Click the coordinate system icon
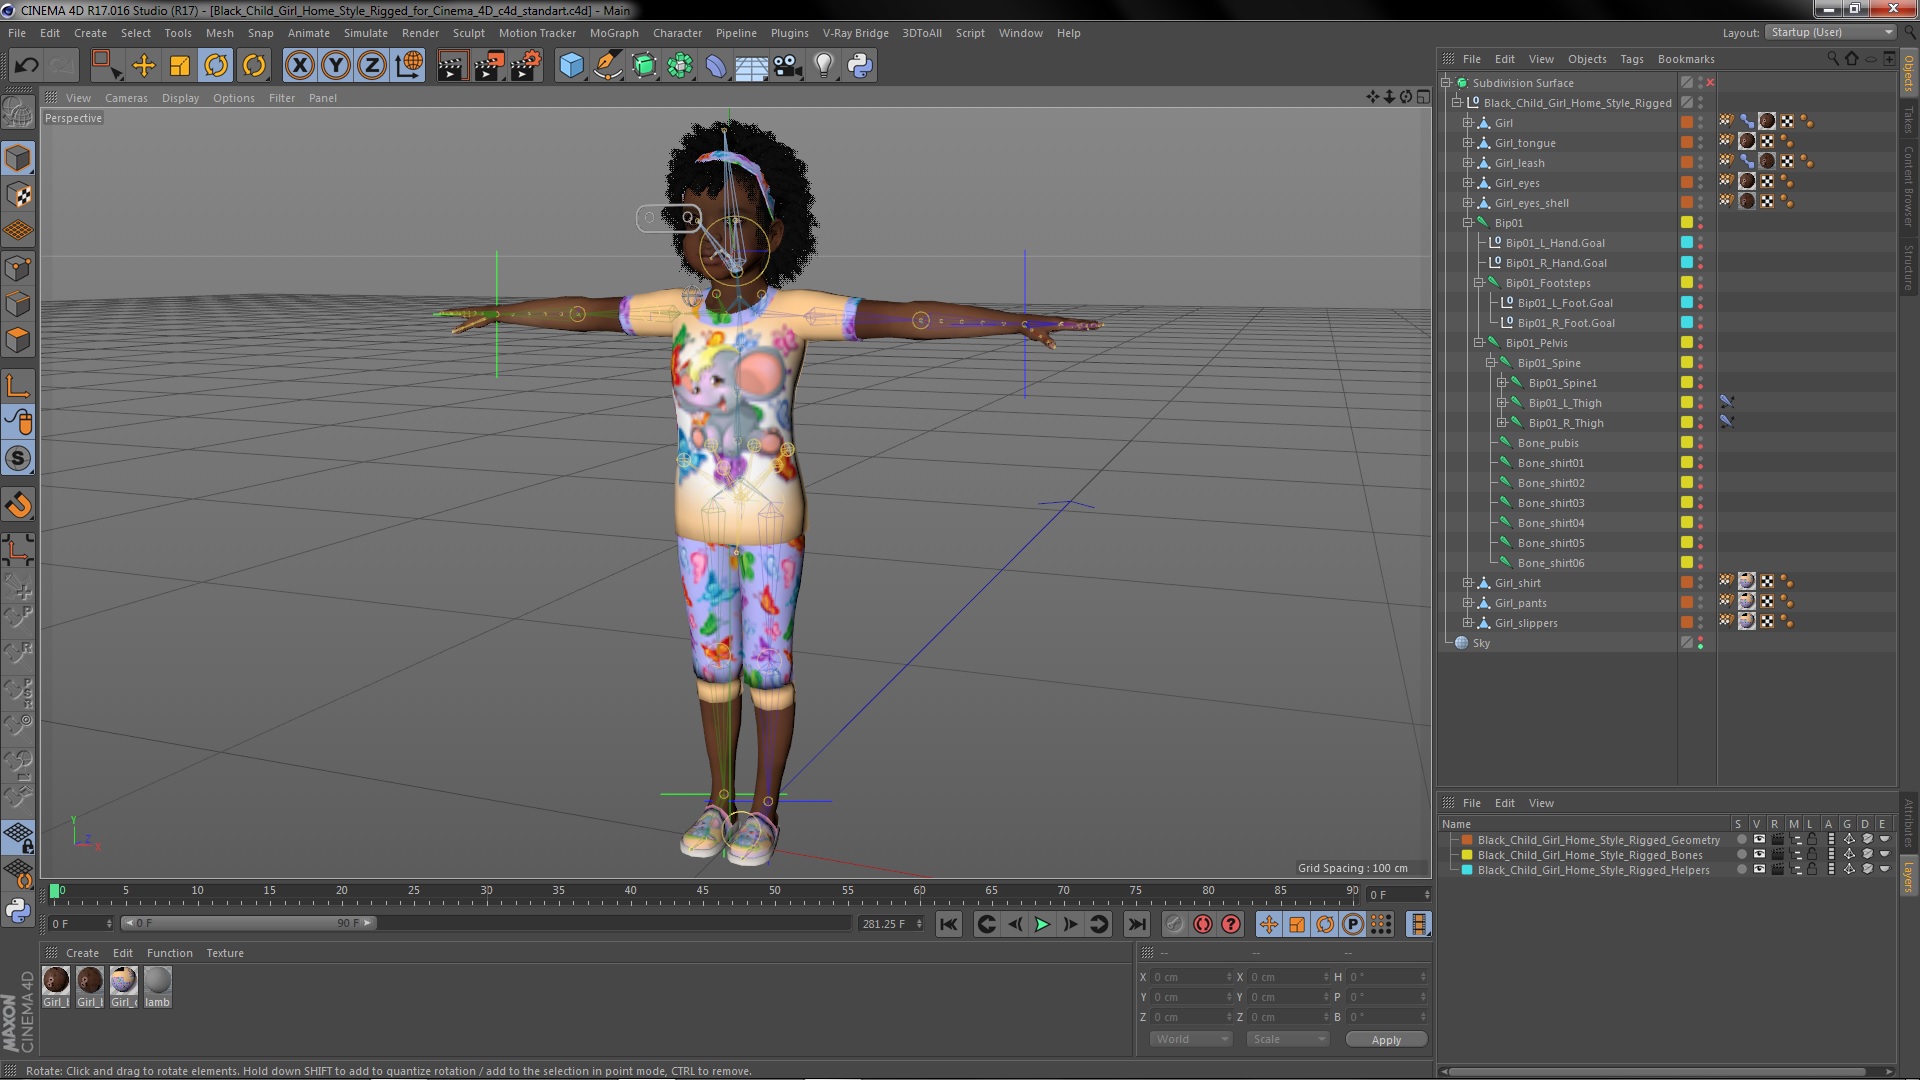 409,66
